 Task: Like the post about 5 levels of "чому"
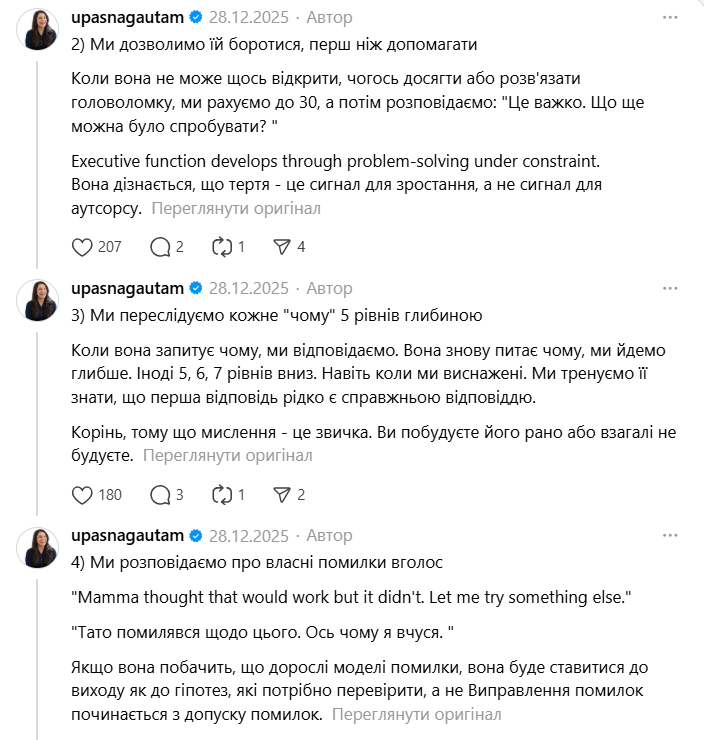click(84, 495)
